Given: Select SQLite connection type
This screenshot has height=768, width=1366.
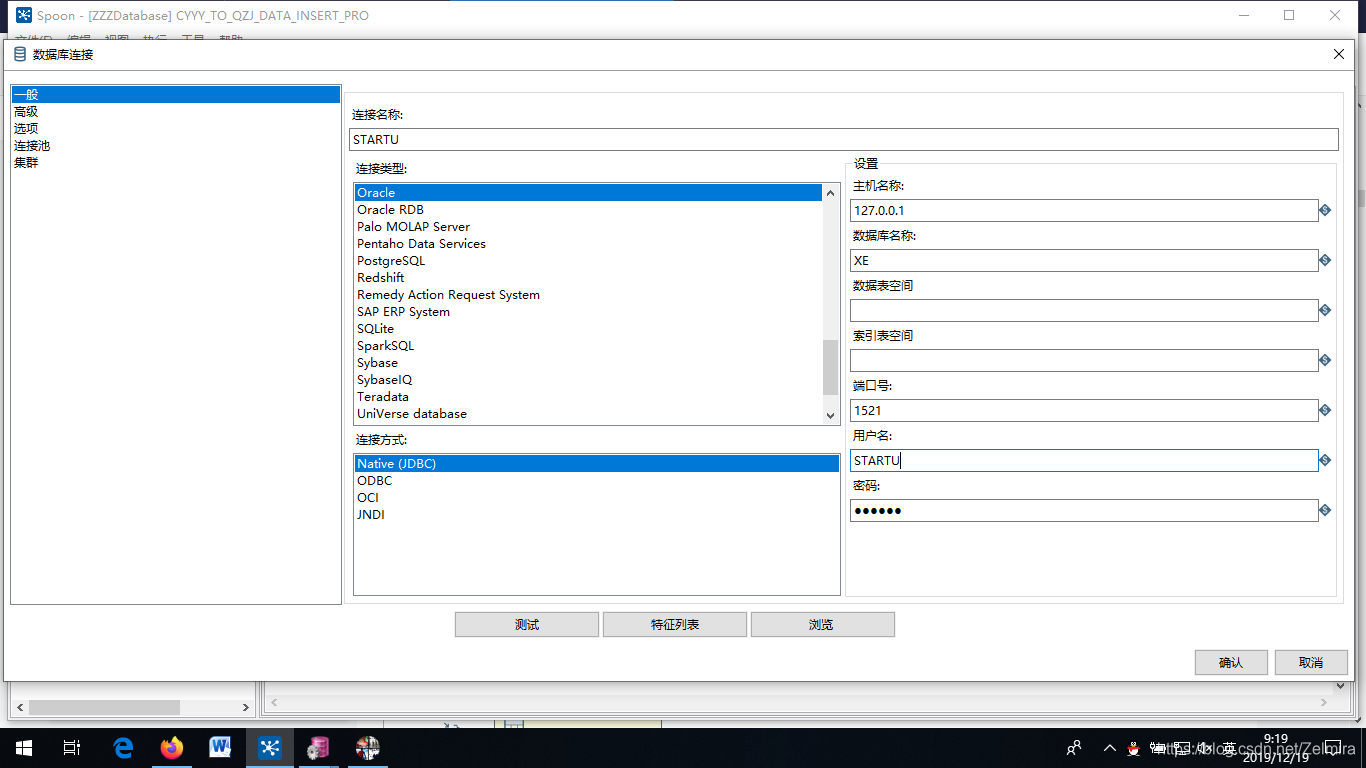Looking at the screenshot, I should click(x=588, y=329).
